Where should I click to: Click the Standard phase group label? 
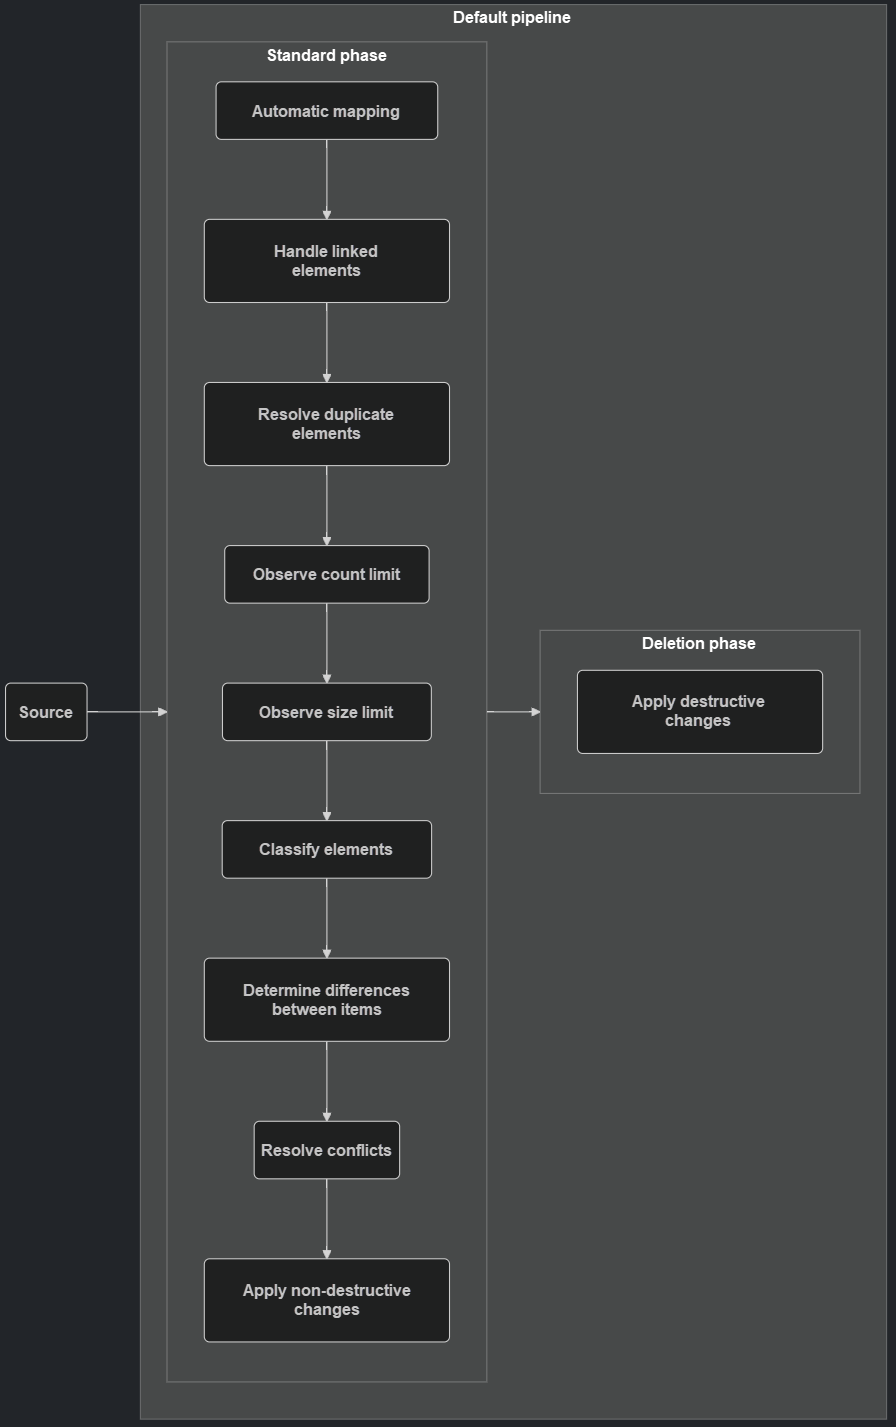pos(327,56)
